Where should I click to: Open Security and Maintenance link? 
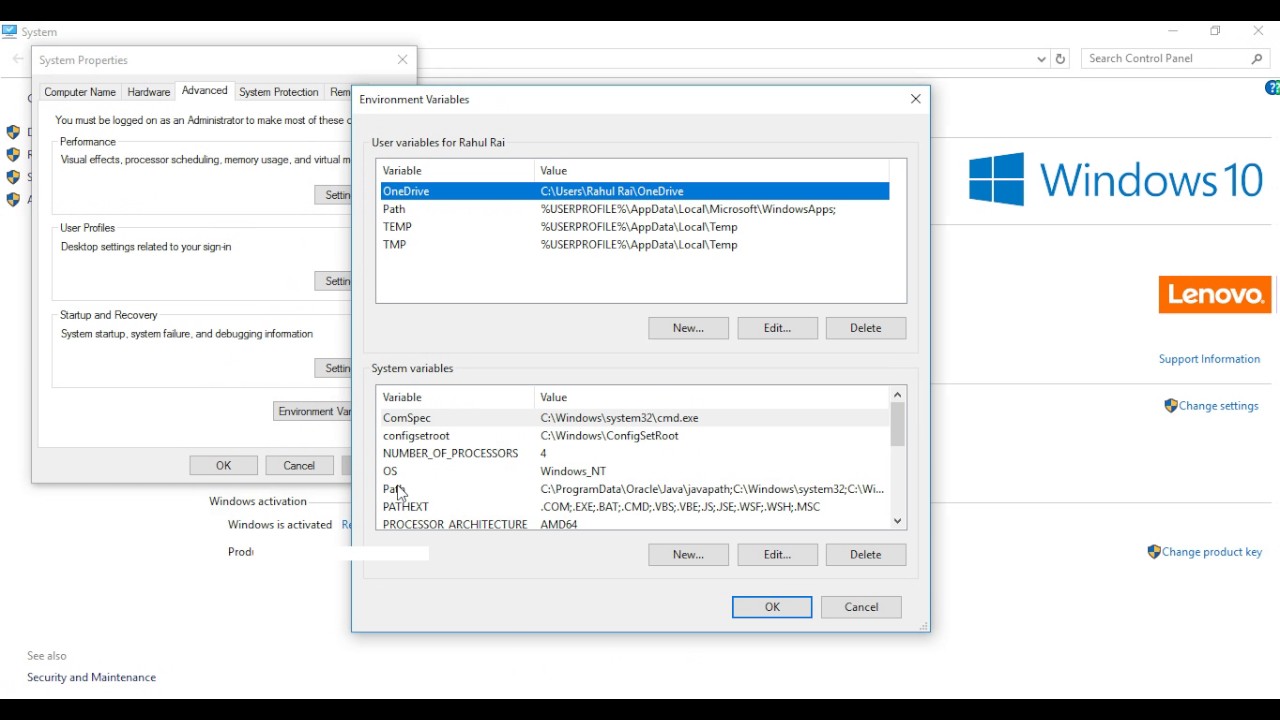[91, 678]
